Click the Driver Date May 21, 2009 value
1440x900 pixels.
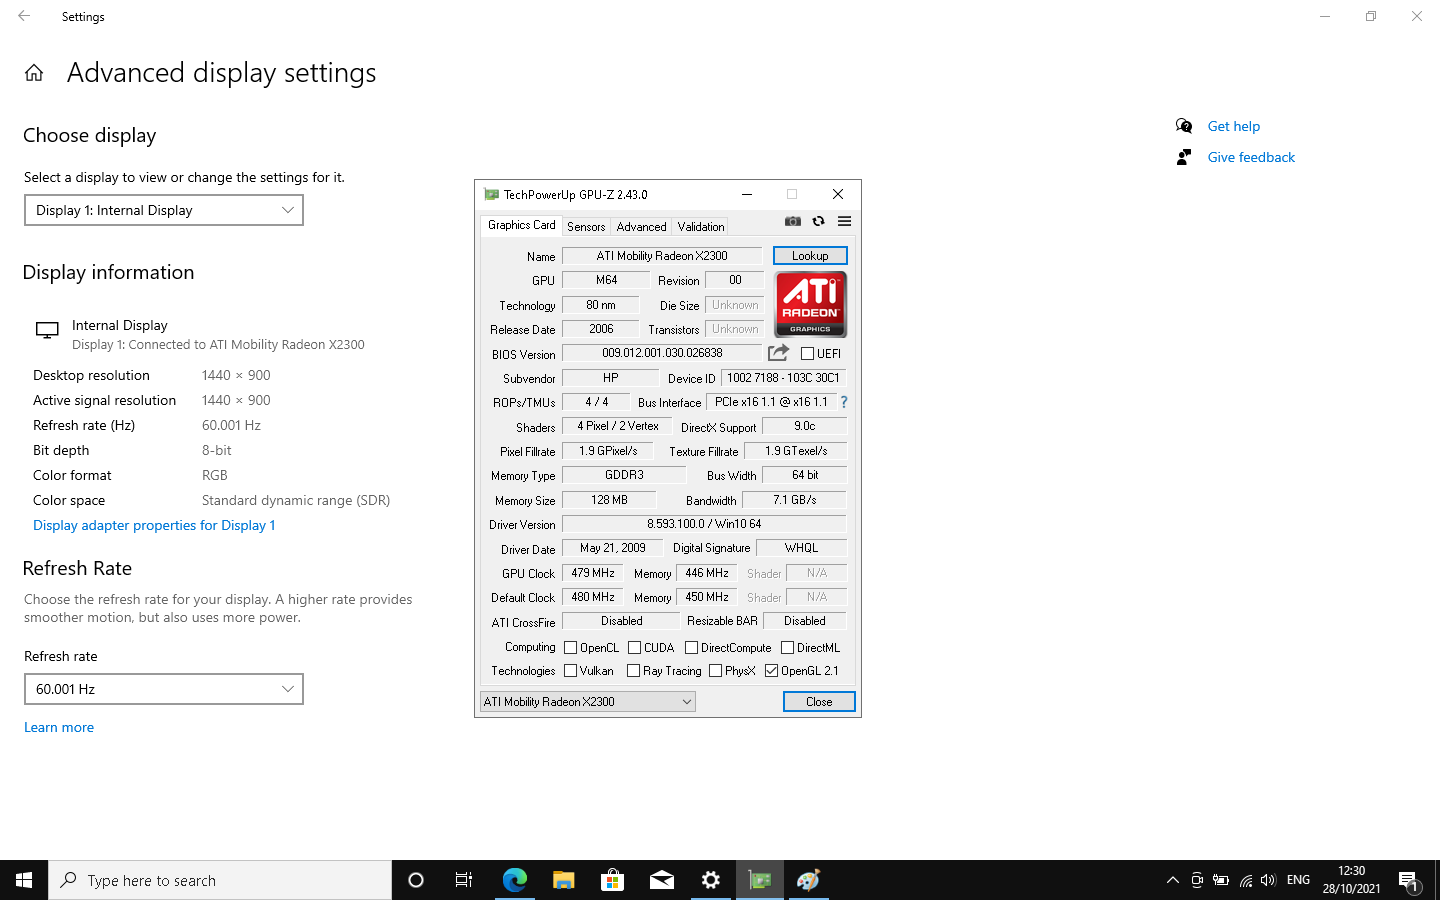click(612, 548)
